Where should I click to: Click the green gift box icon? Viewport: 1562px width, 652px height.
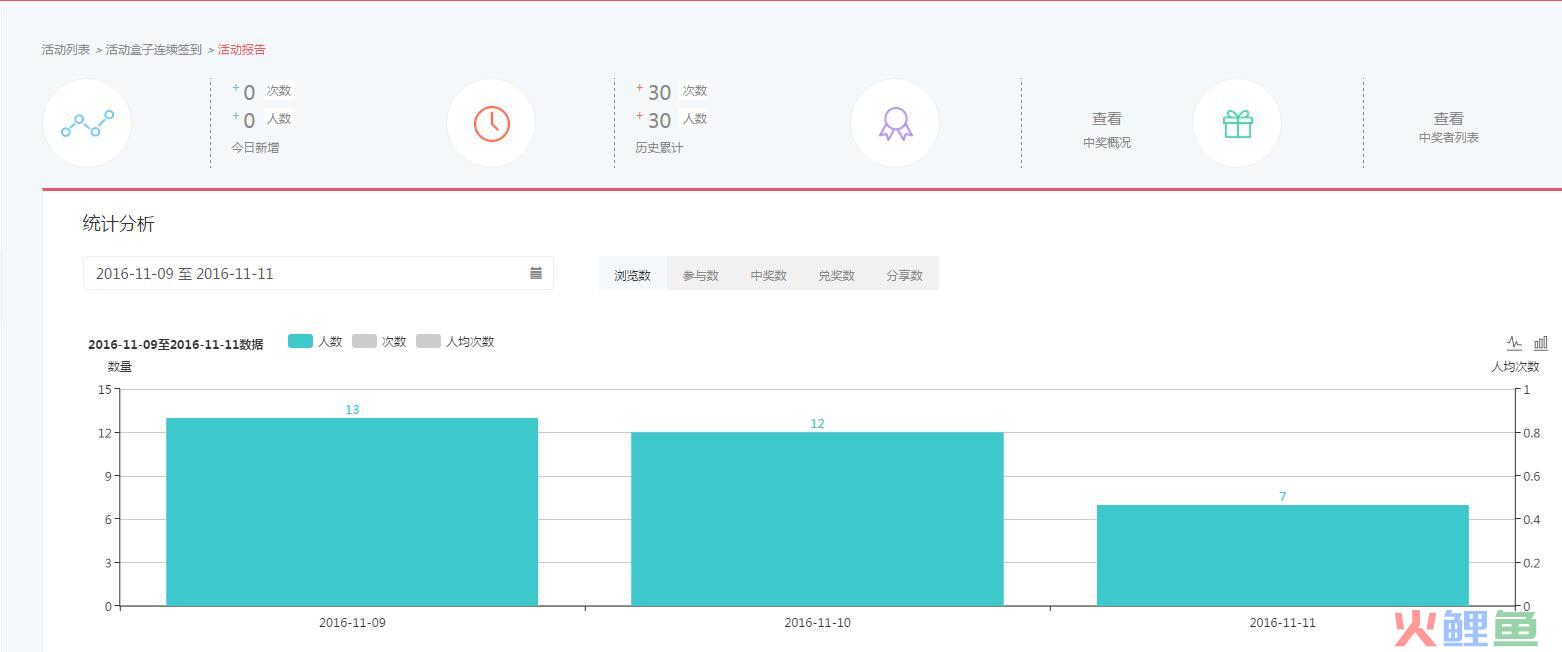[x=1237, y=123]
